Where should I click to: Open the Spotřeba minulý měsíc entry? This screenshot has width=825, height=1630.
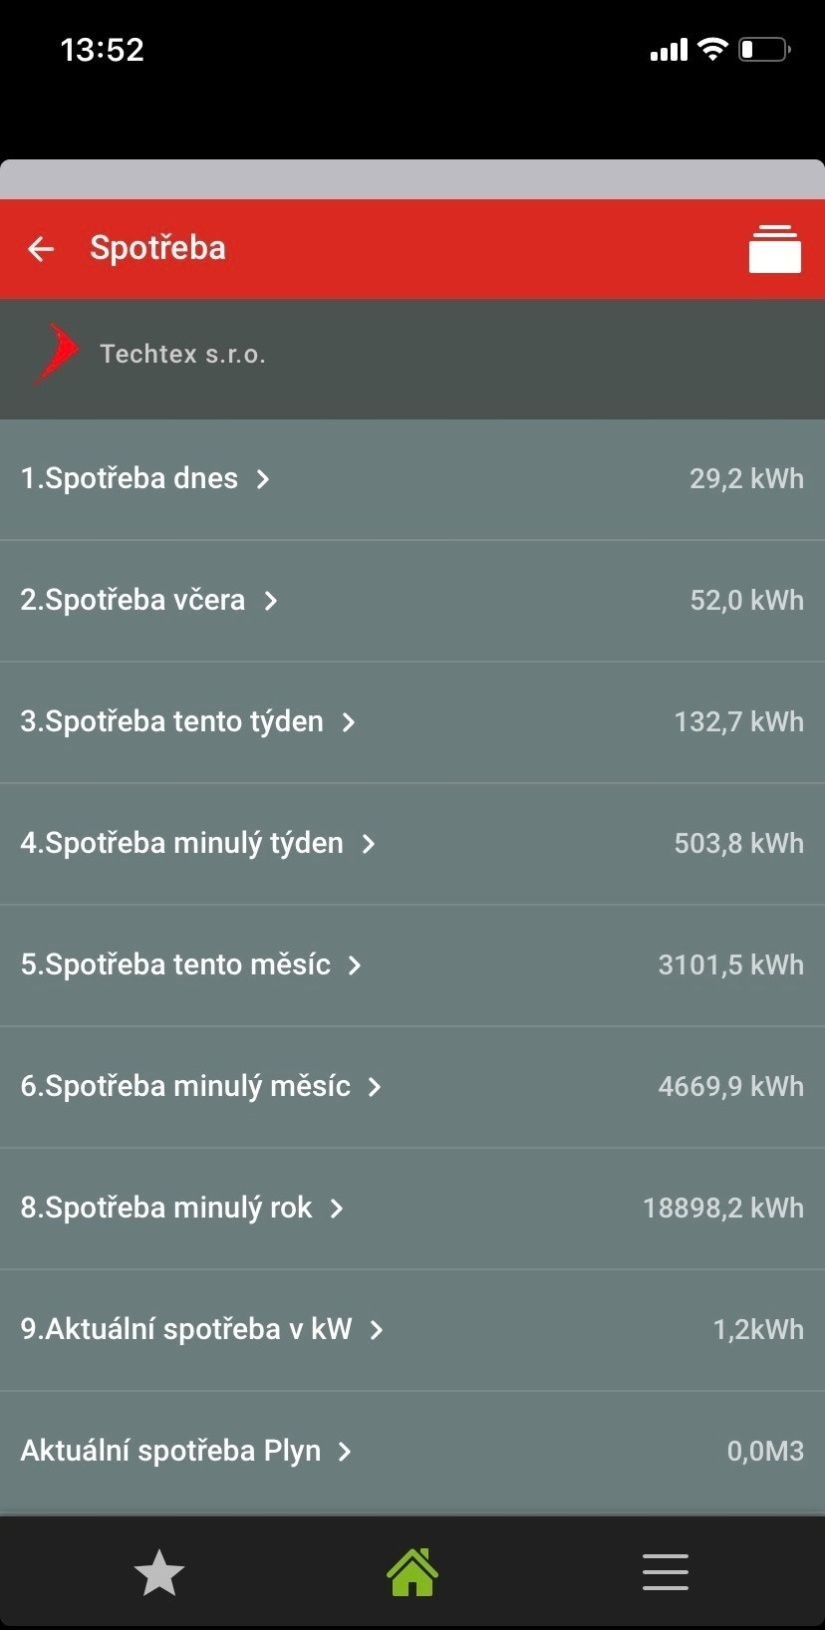pyautogui.click(x=186, y=1087)
